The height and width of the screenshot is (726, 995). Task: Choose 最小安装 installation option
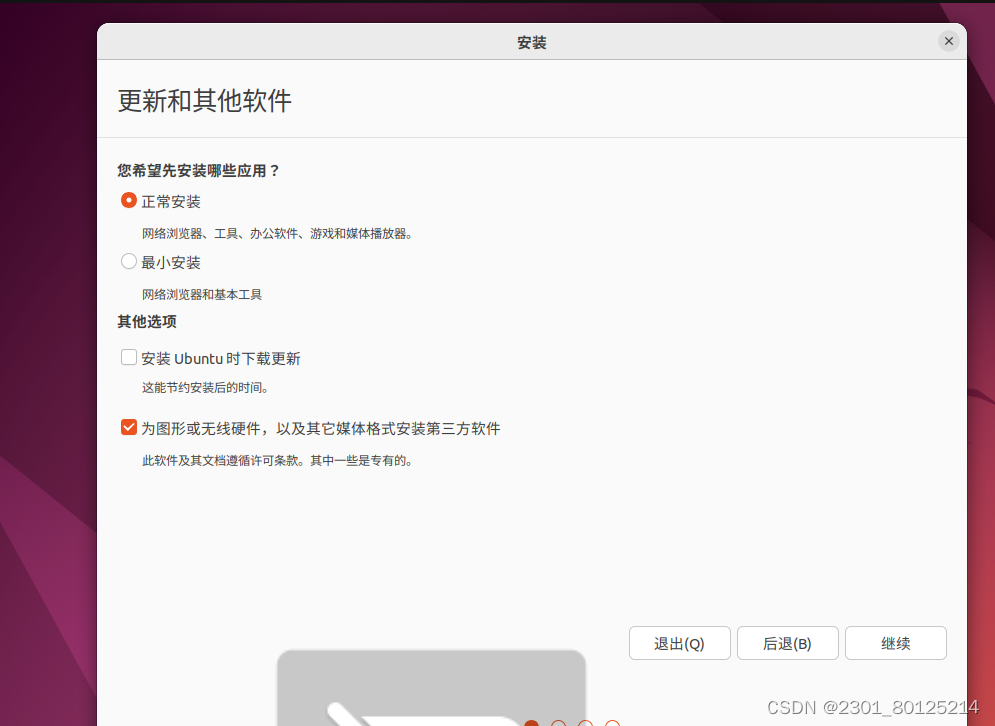(x=129, y=261)
